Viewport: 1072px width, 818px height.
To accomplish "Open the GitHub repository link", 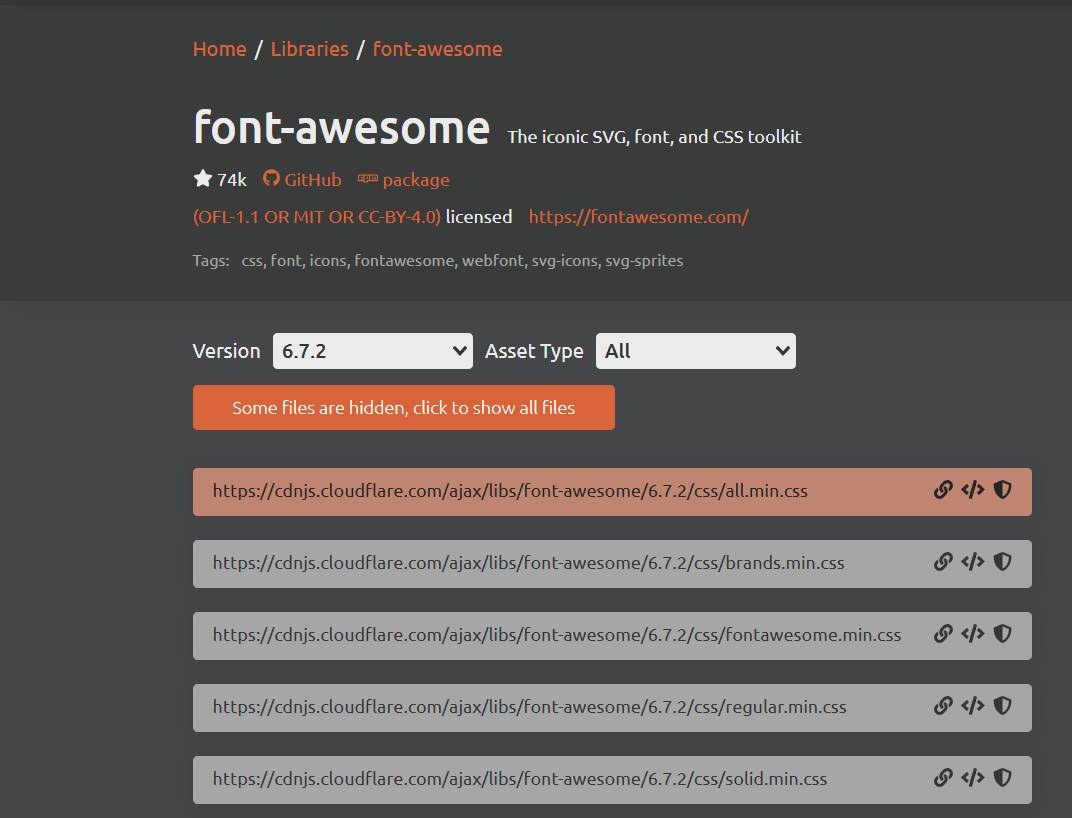I will 312,180.
